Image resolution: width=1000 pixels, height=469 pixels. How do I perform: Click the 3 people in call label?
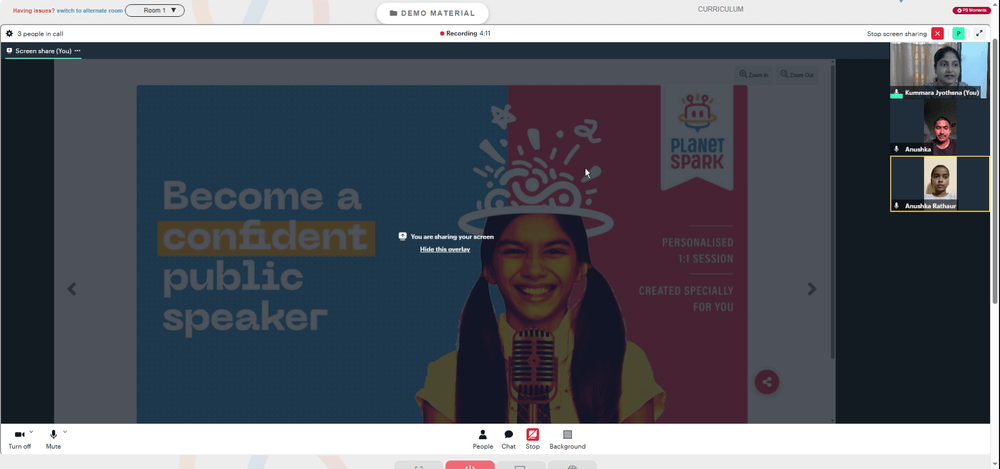click(x=40, y=34)
